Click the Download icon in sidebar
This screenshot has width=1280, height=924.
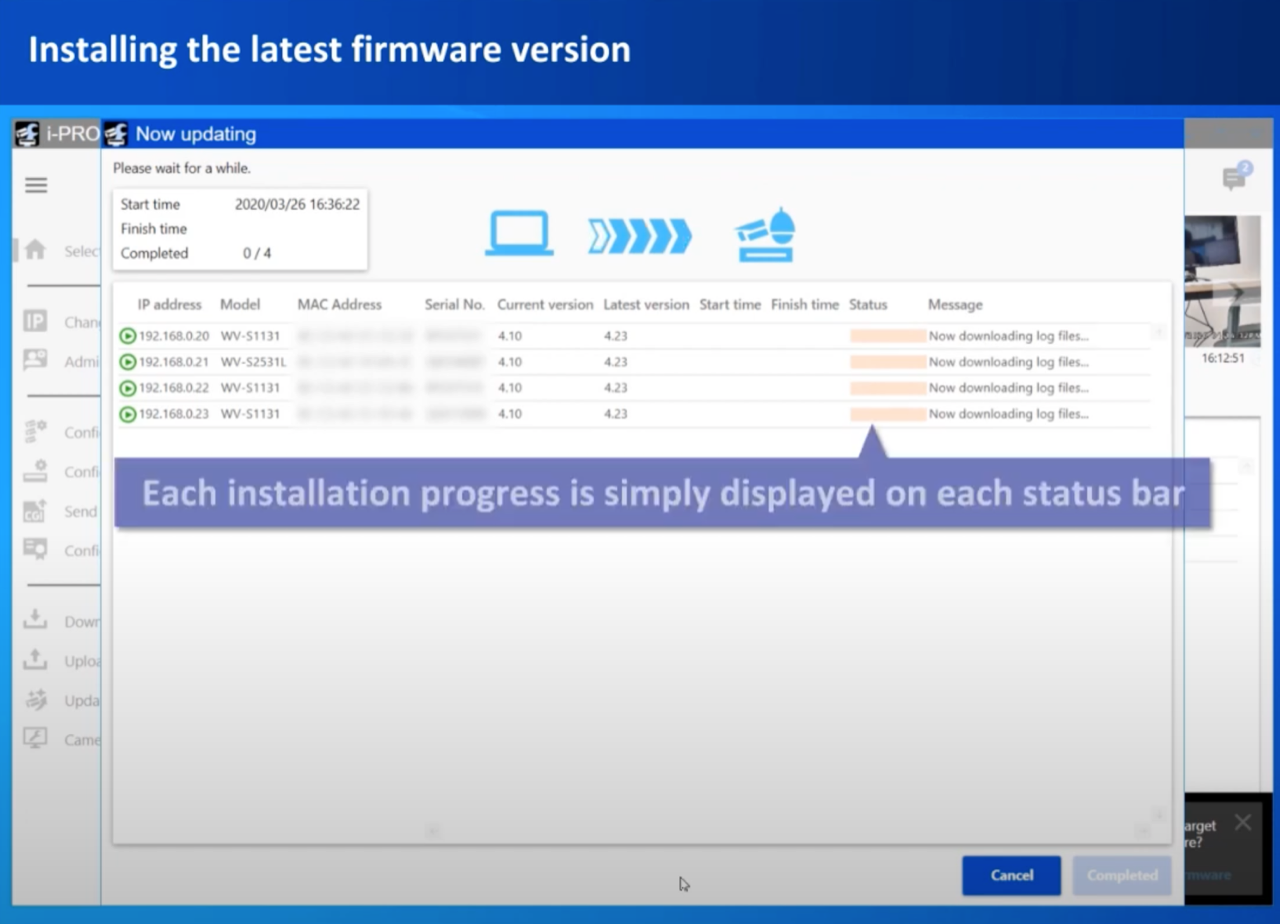(35, 620)
